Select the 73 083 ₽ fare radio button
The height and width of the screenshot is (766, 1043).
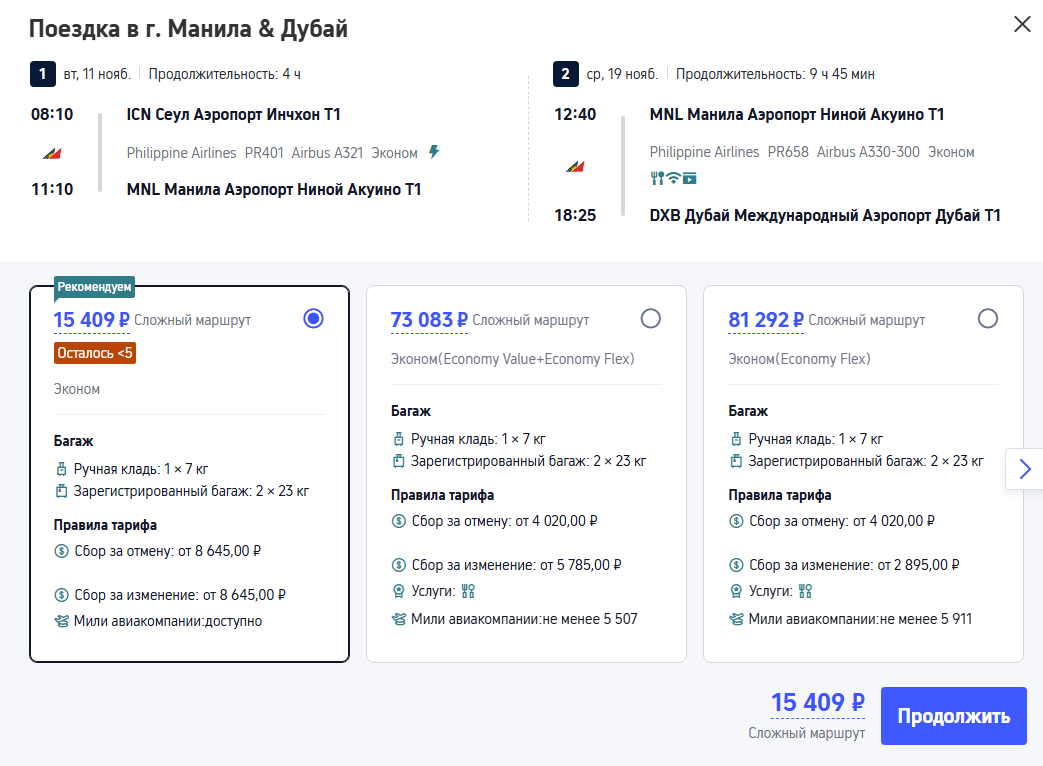point(651,319)
